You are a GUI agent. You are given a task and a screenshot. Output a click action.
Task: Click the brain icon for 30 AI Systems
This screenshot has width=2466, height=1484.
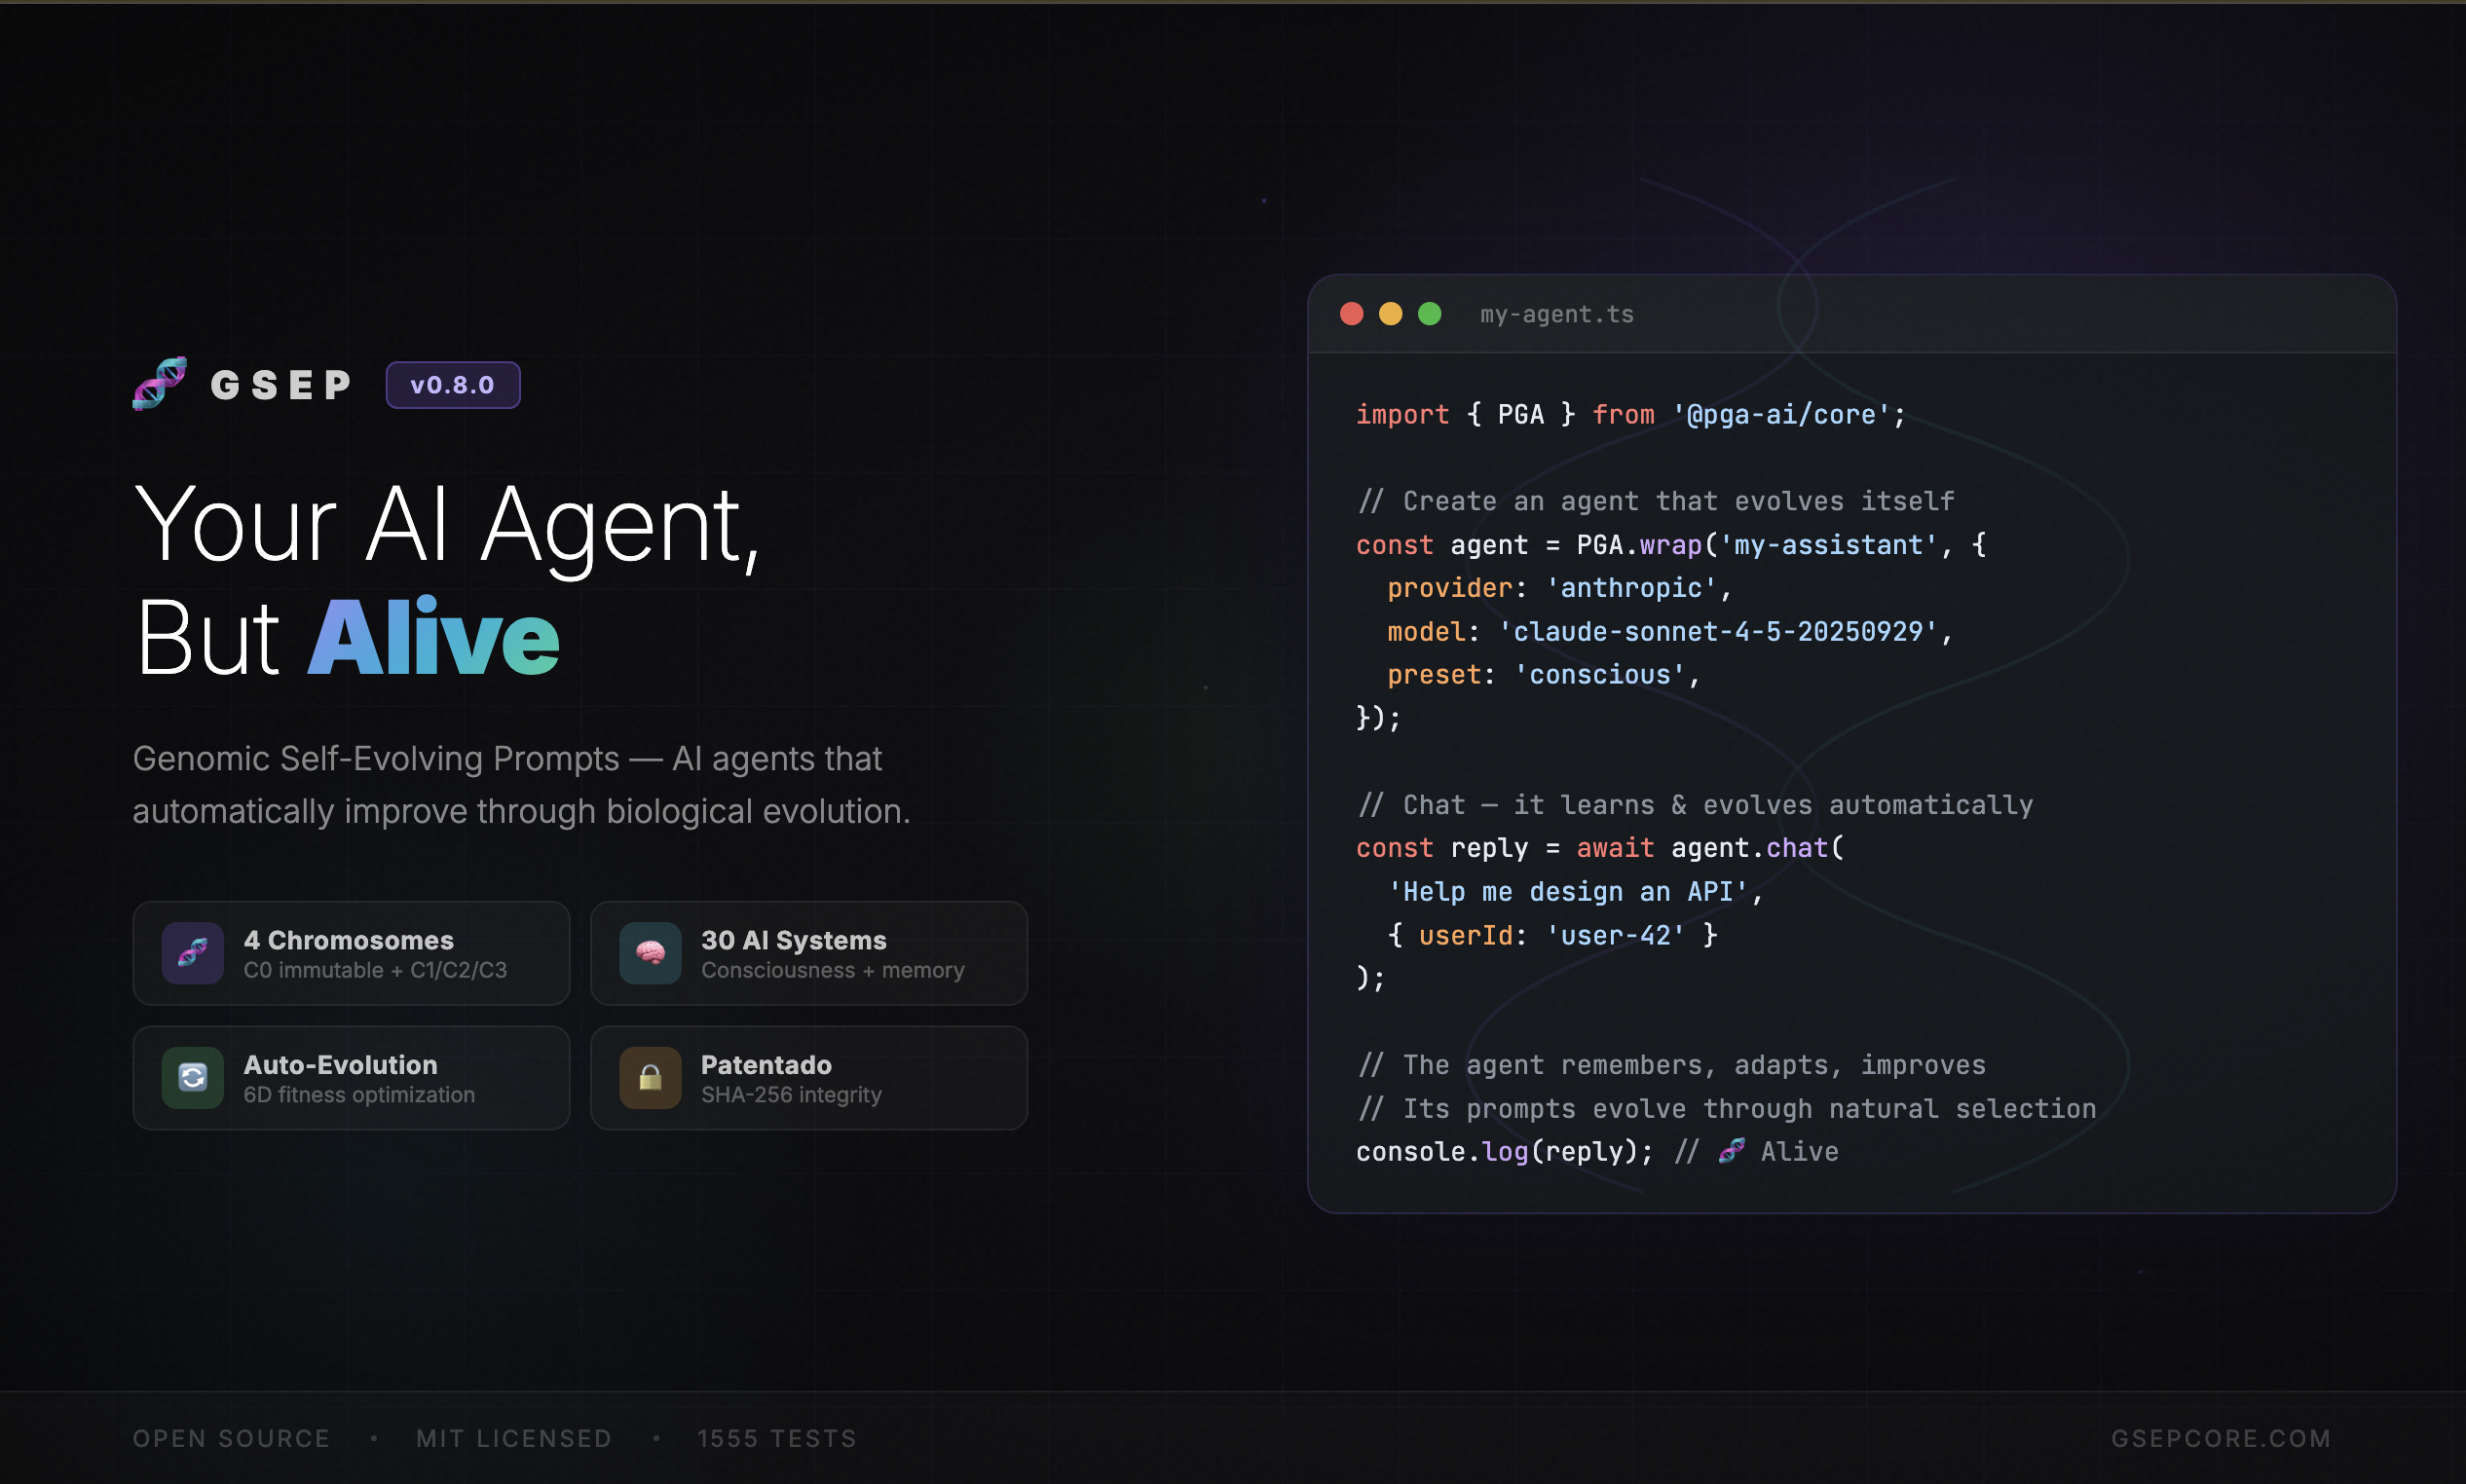(650, 953)
